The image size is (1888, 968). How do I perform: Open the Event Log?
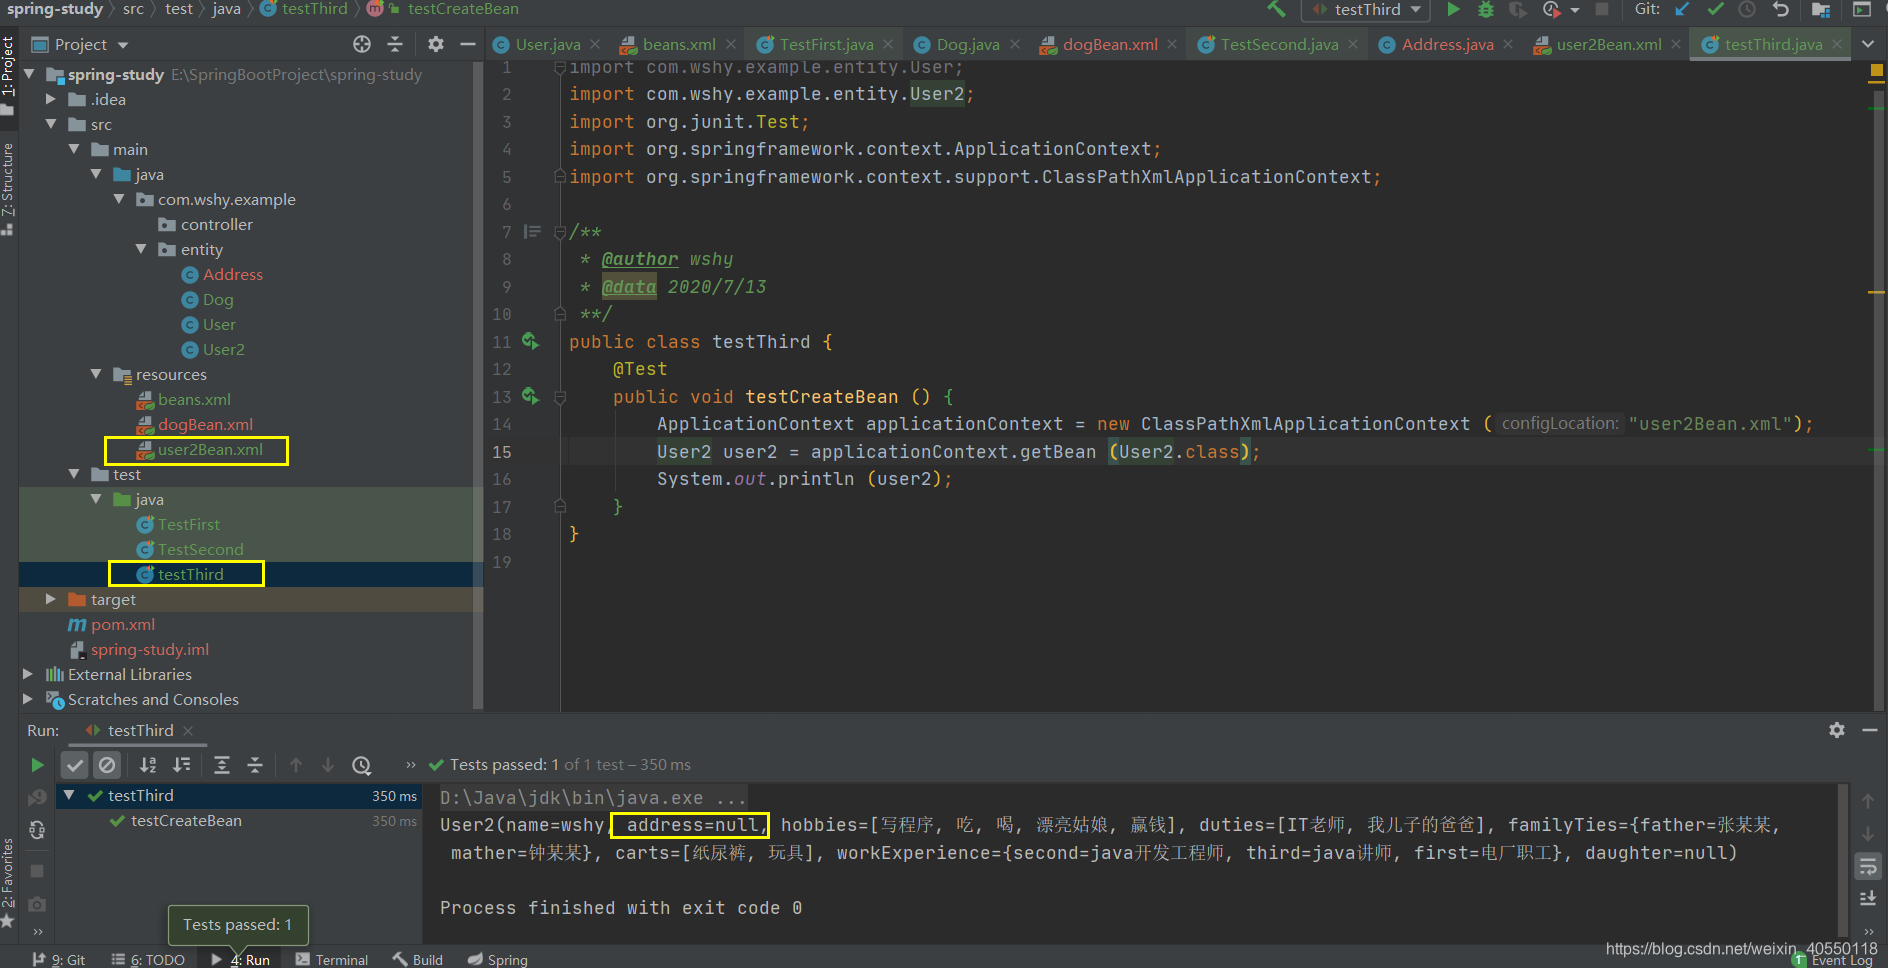[x=1833, y=961]
